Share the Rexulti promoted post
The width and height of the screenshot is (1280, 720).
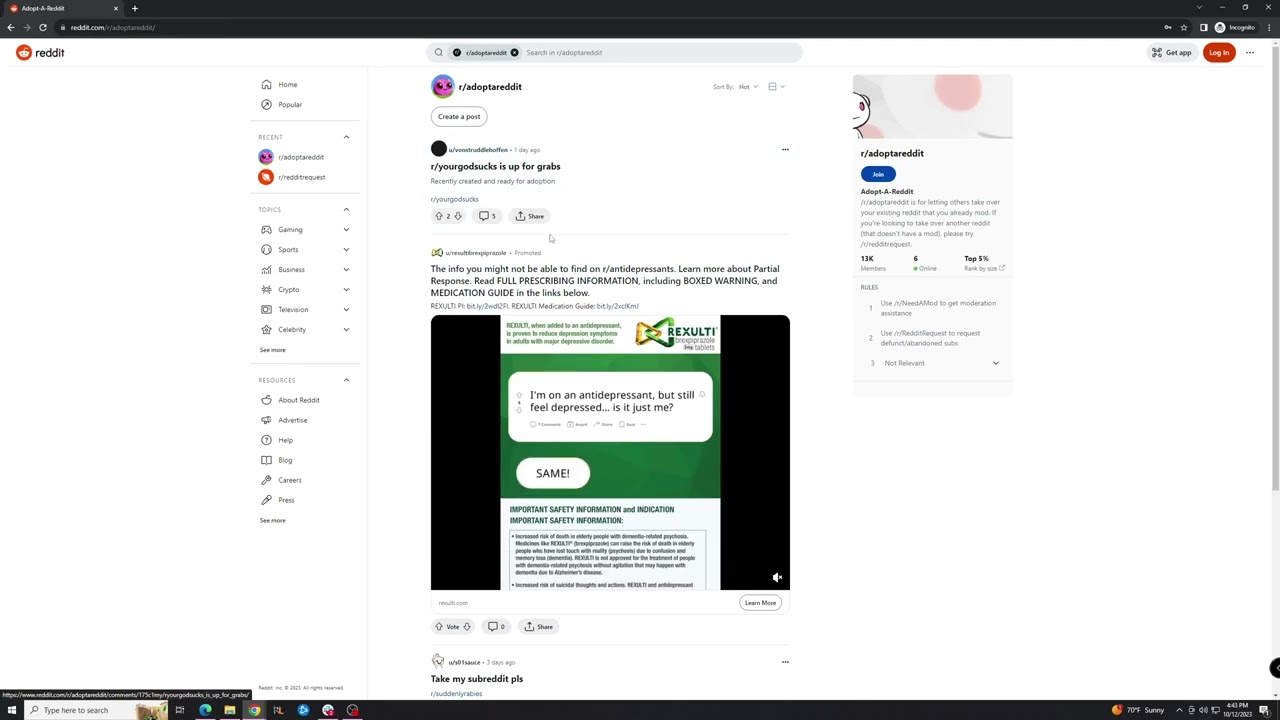[538, 627]
